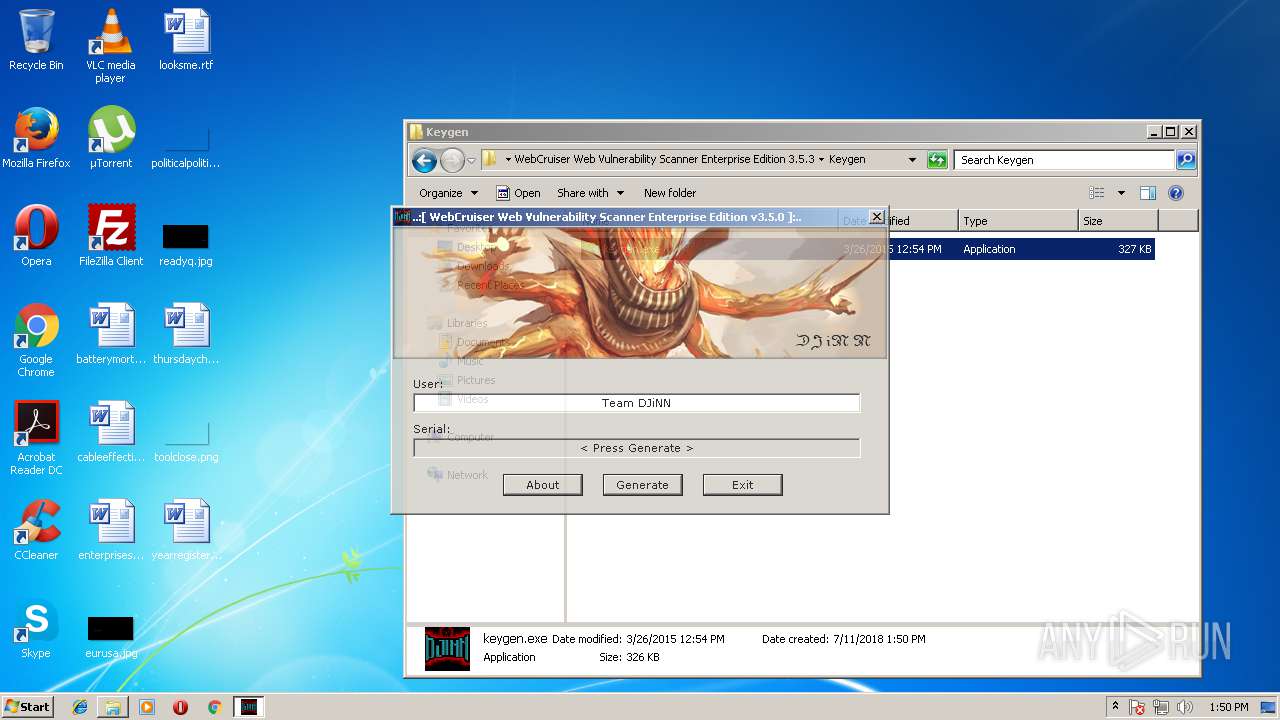Screen dimensions: 1280x720
Task: Click the Serial output field
Action: point(637,448)
